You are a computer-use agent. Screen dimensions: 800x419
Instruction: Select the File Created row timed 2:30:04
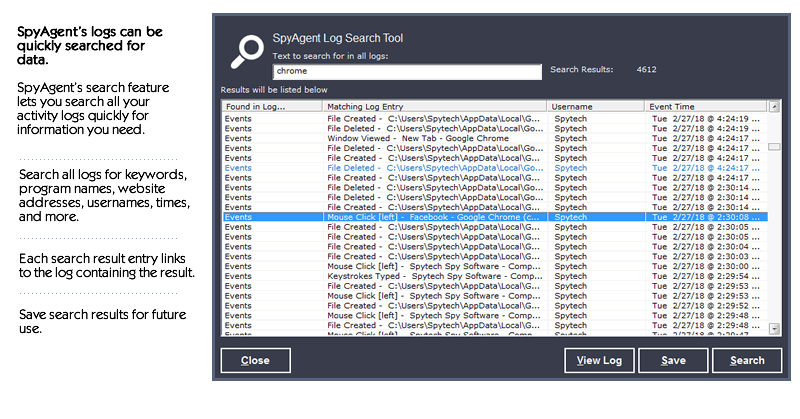(495, 247)
